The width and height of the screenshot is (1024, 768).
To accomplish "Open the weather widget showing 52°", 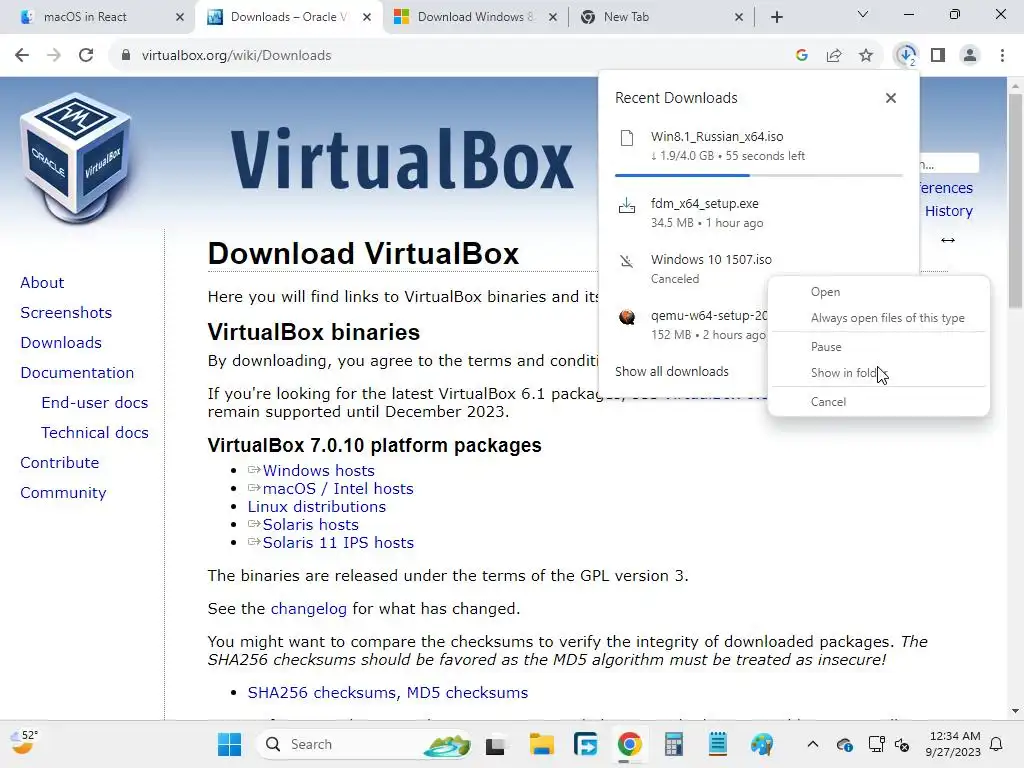I will [x=25, y=743].
